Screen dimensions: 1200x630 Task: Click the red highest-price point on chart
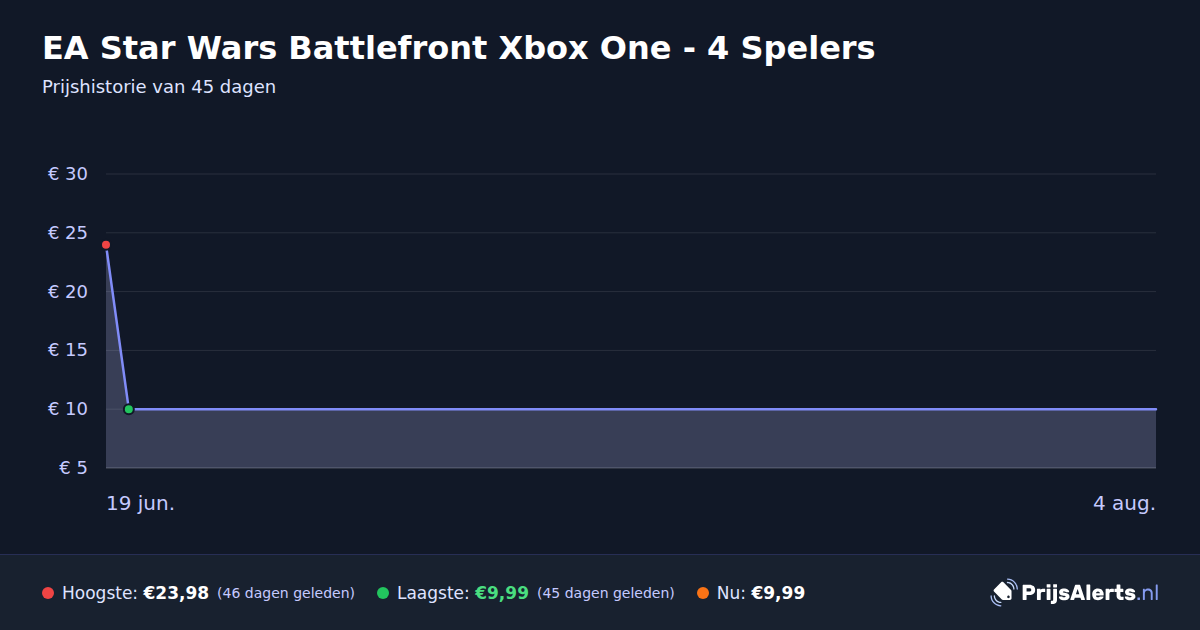pos(106,245)
